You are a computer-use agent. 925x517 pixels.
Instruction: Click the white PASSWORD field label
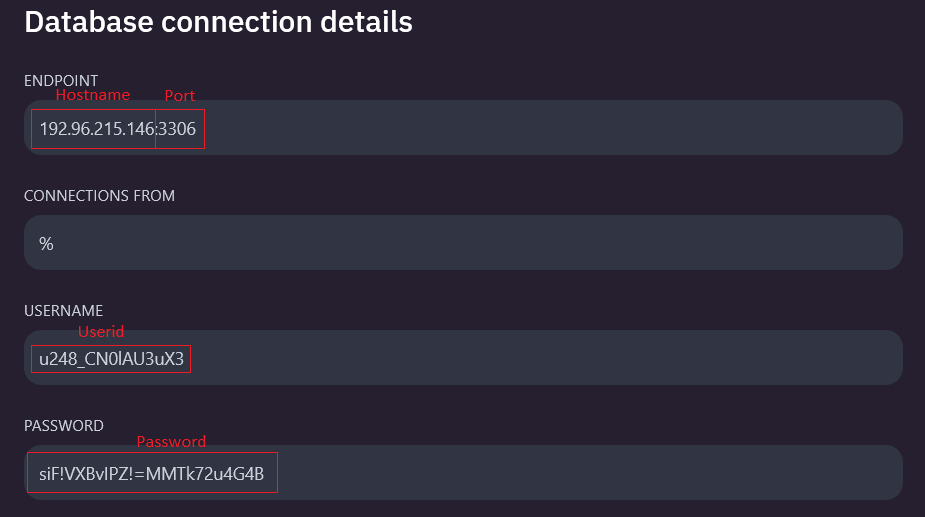point(64,426)
